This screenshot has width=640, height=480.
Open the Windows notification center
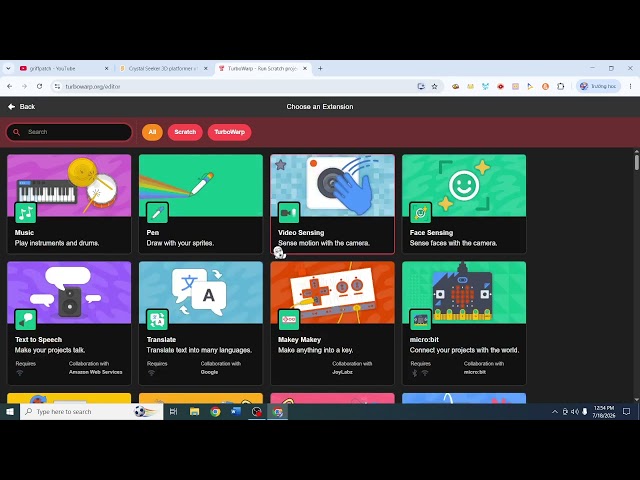click(x=627, y=412)
